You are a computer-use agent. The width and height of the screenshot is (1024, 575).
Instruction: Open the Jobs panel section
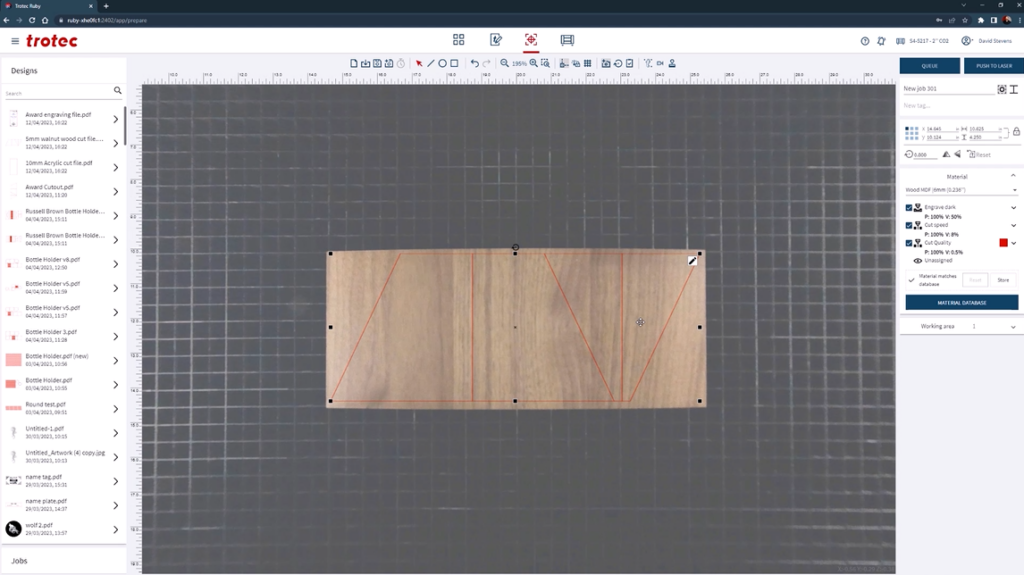pyautogui.click(x=20, y=561)
